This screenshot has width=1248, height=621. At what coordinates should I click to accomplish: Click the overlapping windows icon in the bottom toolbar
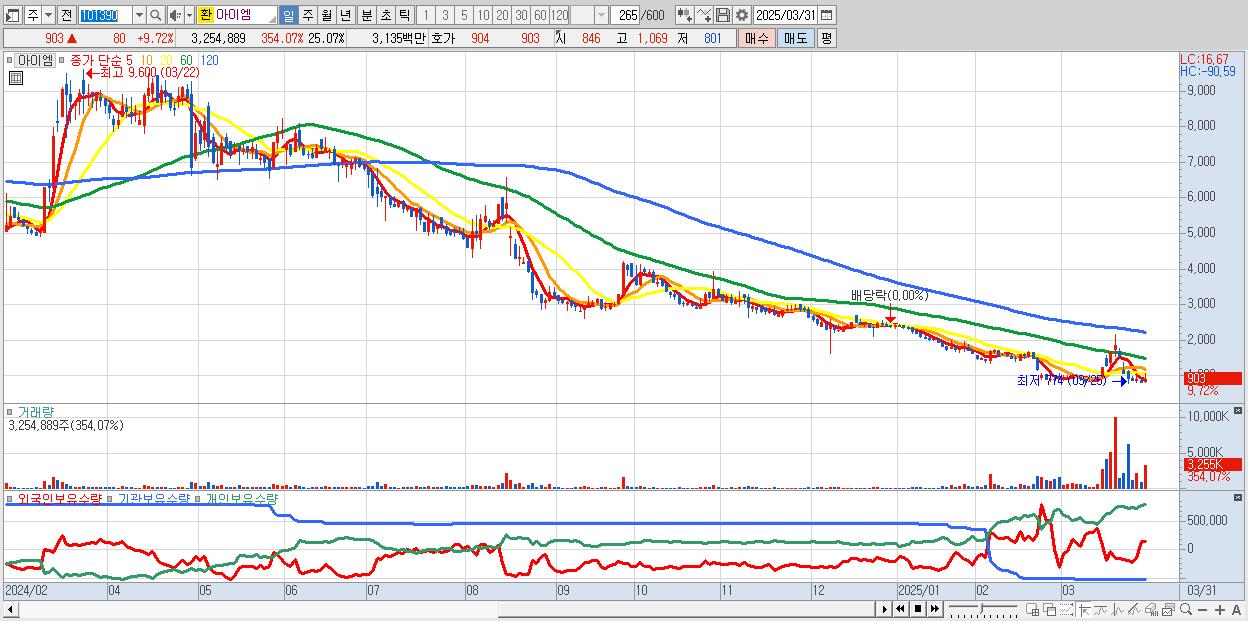pyautogui.click(x=1050, y=610)
